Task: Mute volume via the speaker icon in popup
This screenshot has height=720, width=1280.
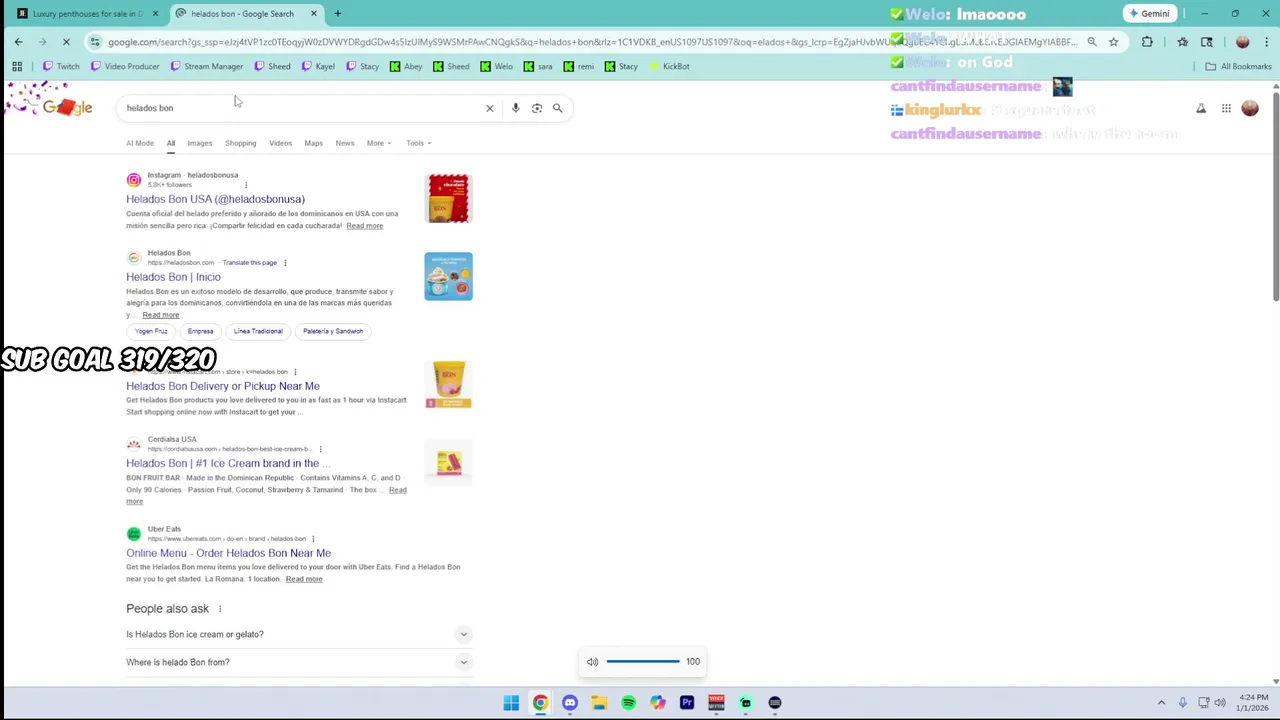Action: pyautogui.click(x=592, y=662)
